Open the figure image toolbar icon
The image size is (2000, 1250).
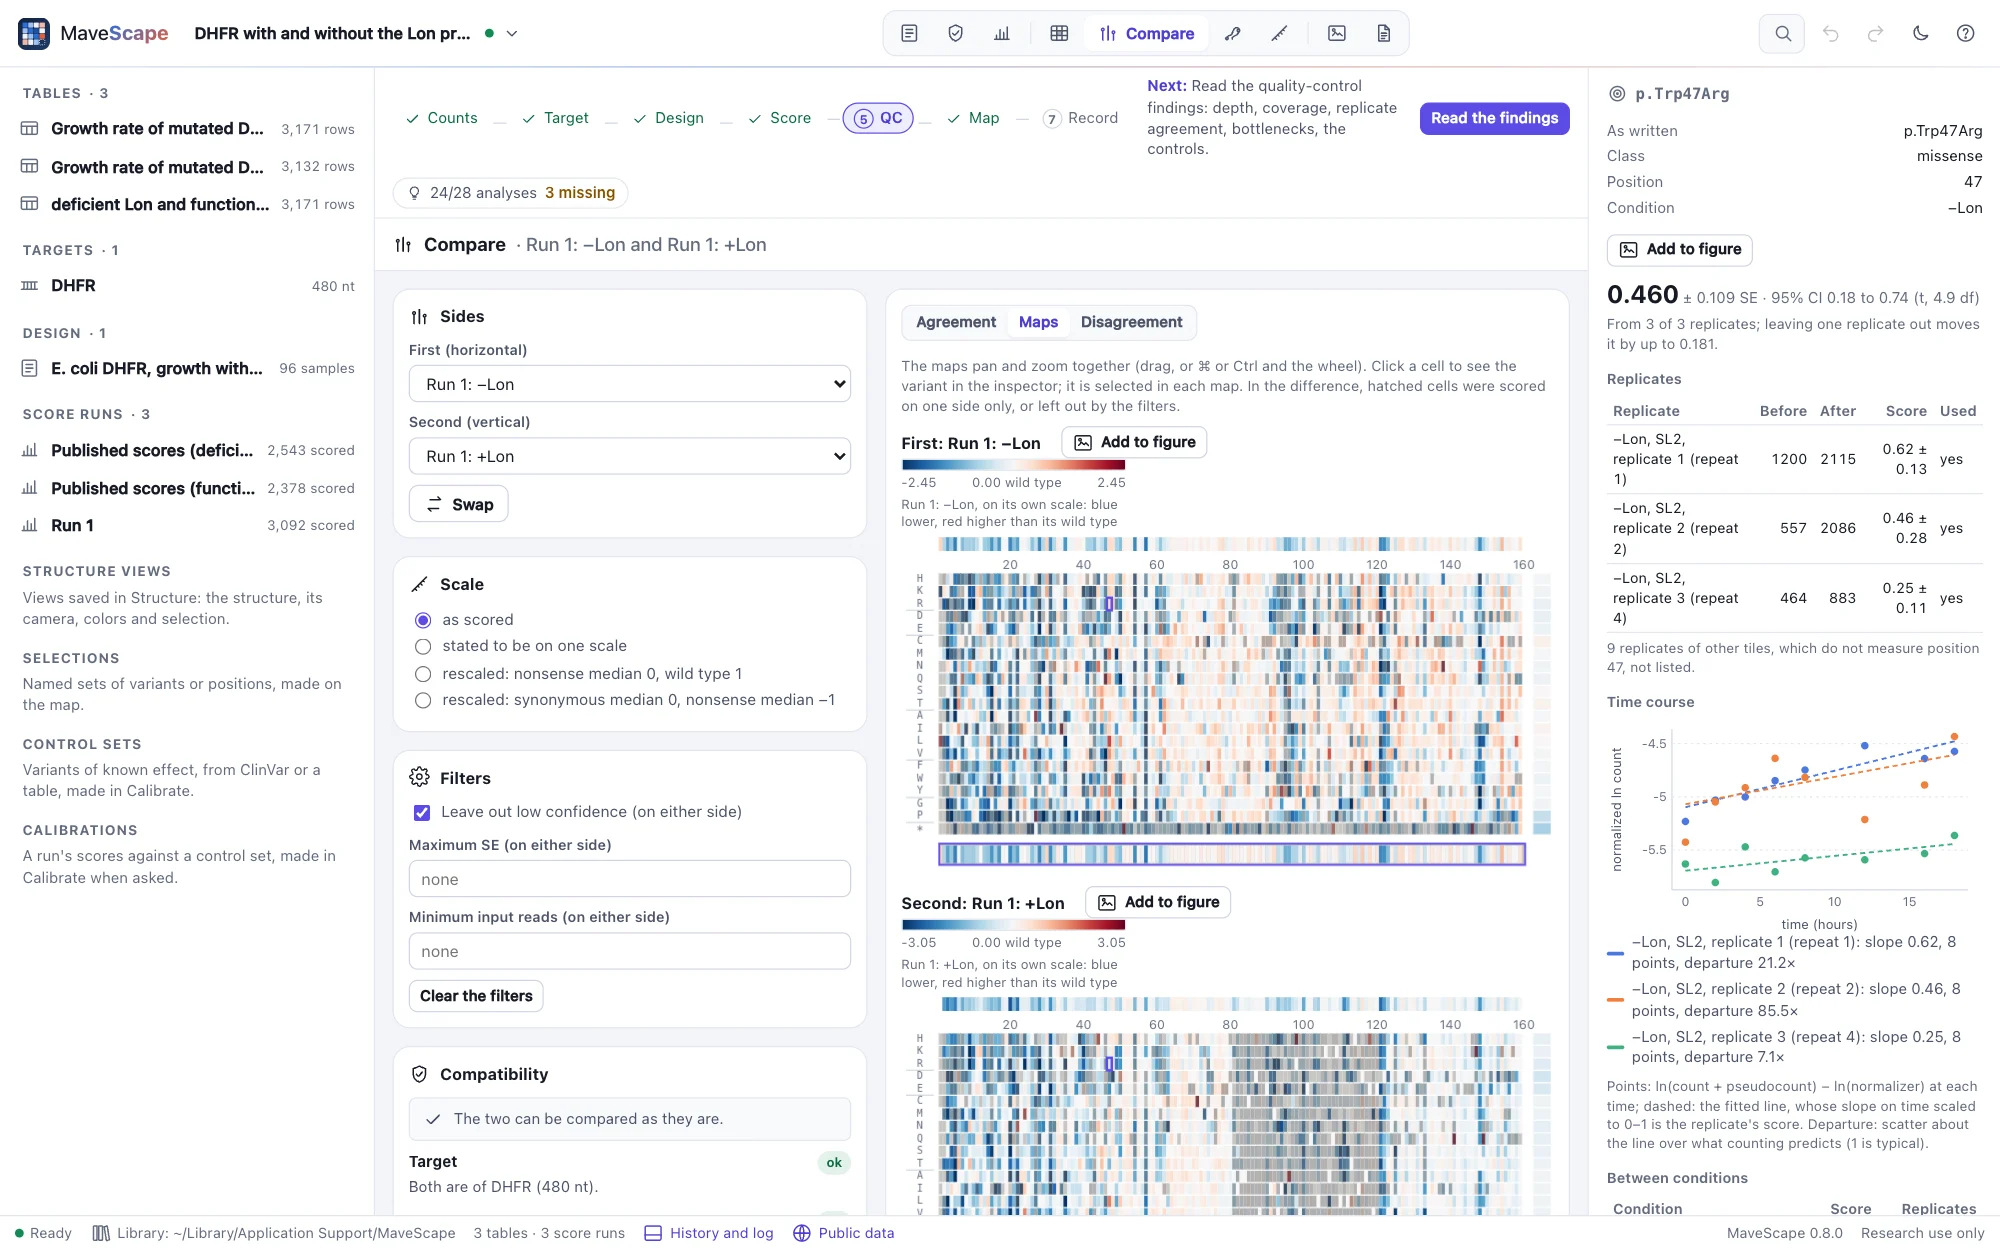click(1337, 34)
